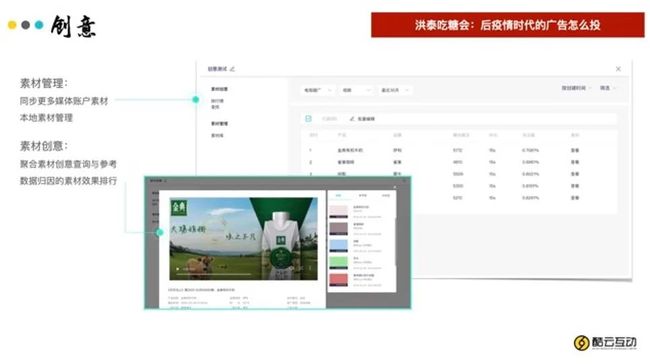Open the second filter dropdown in the filter bar

point(356,90)
